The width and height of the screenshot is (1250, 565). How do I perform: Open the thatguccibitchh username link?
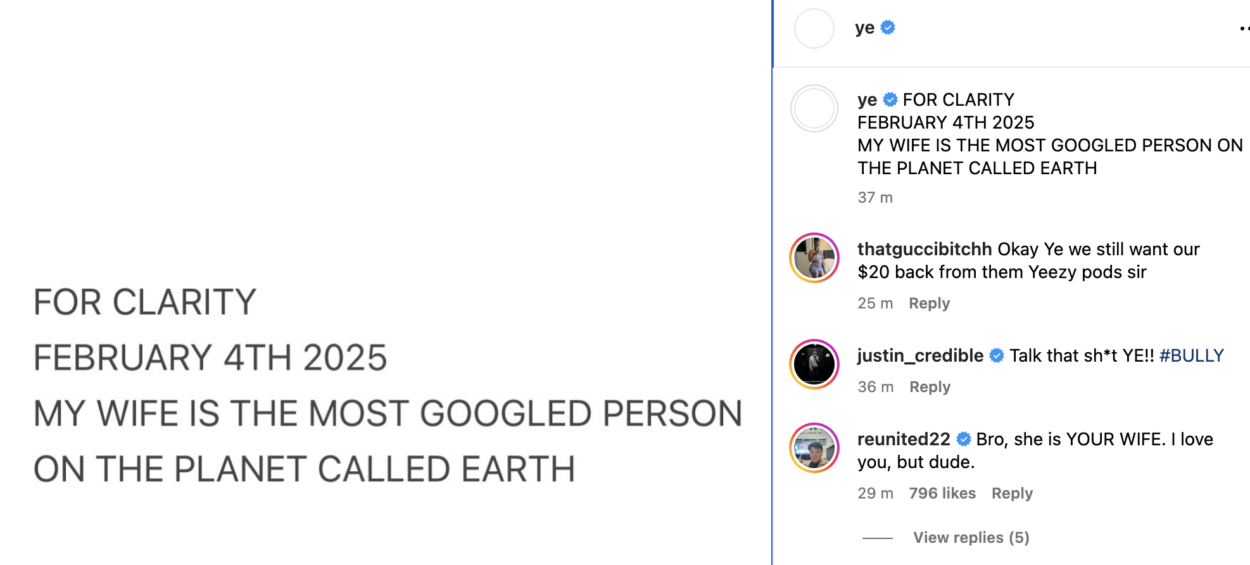coord(925,250)
